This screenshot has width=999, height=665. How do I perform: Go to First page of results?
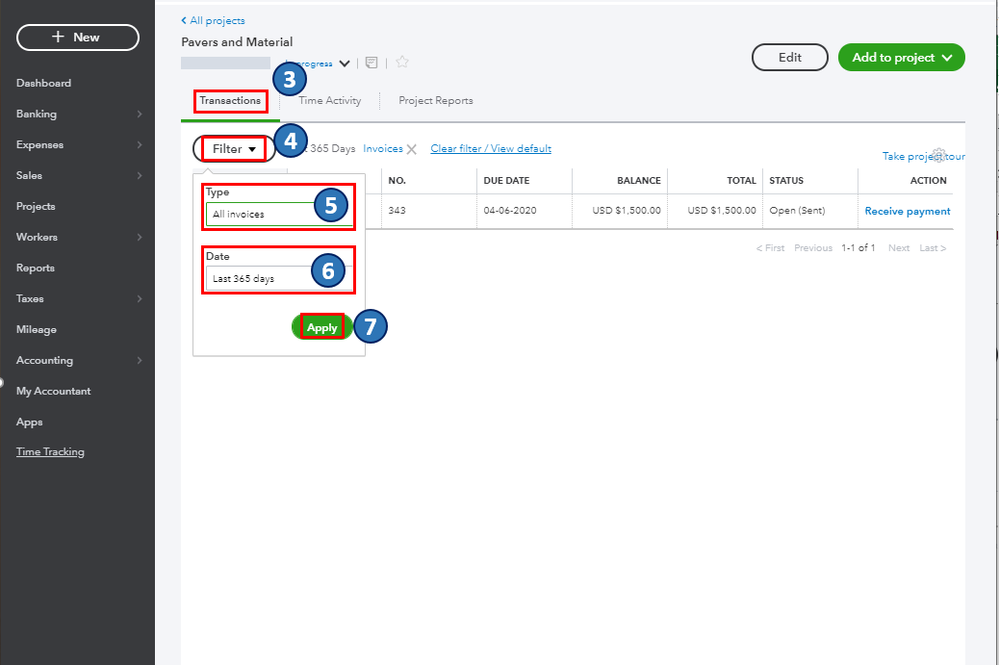[x=770, y=248]
